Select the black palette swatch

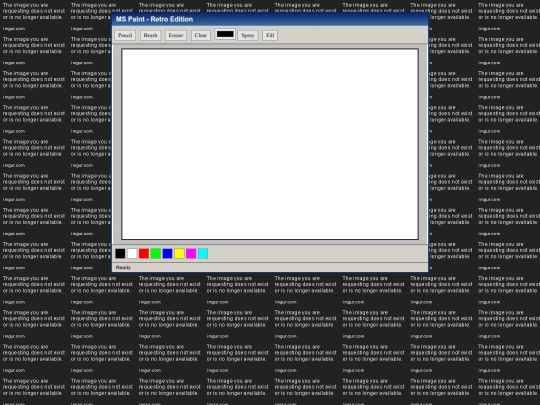point(120,253)
